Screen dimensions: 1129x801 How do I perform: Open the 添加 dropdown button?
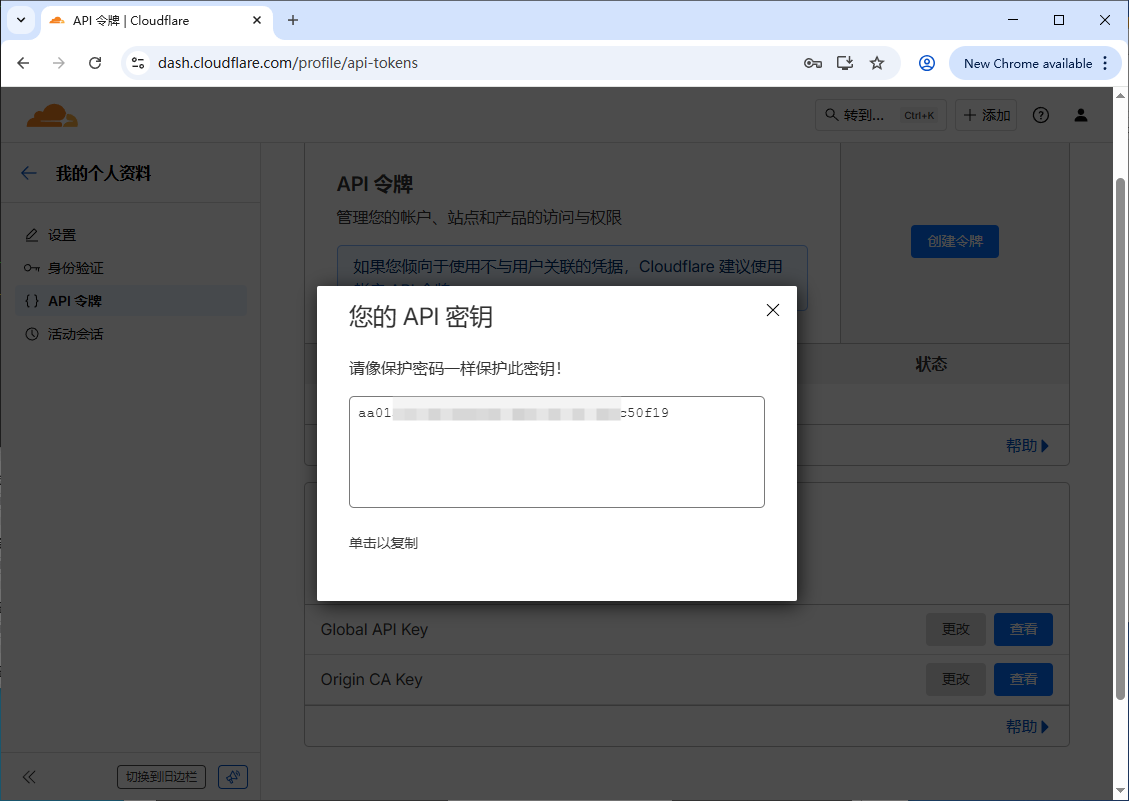click(986, 115)
